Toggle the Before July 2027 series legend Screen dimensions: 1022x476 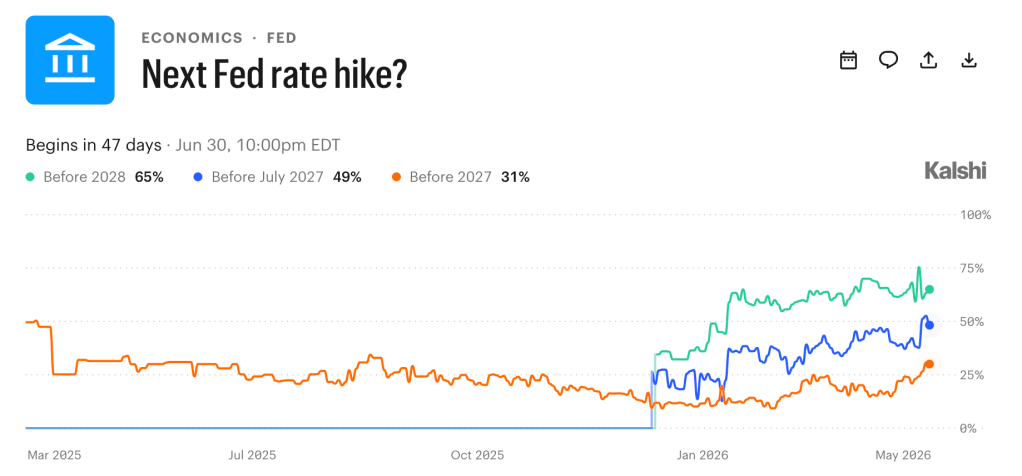277,177
